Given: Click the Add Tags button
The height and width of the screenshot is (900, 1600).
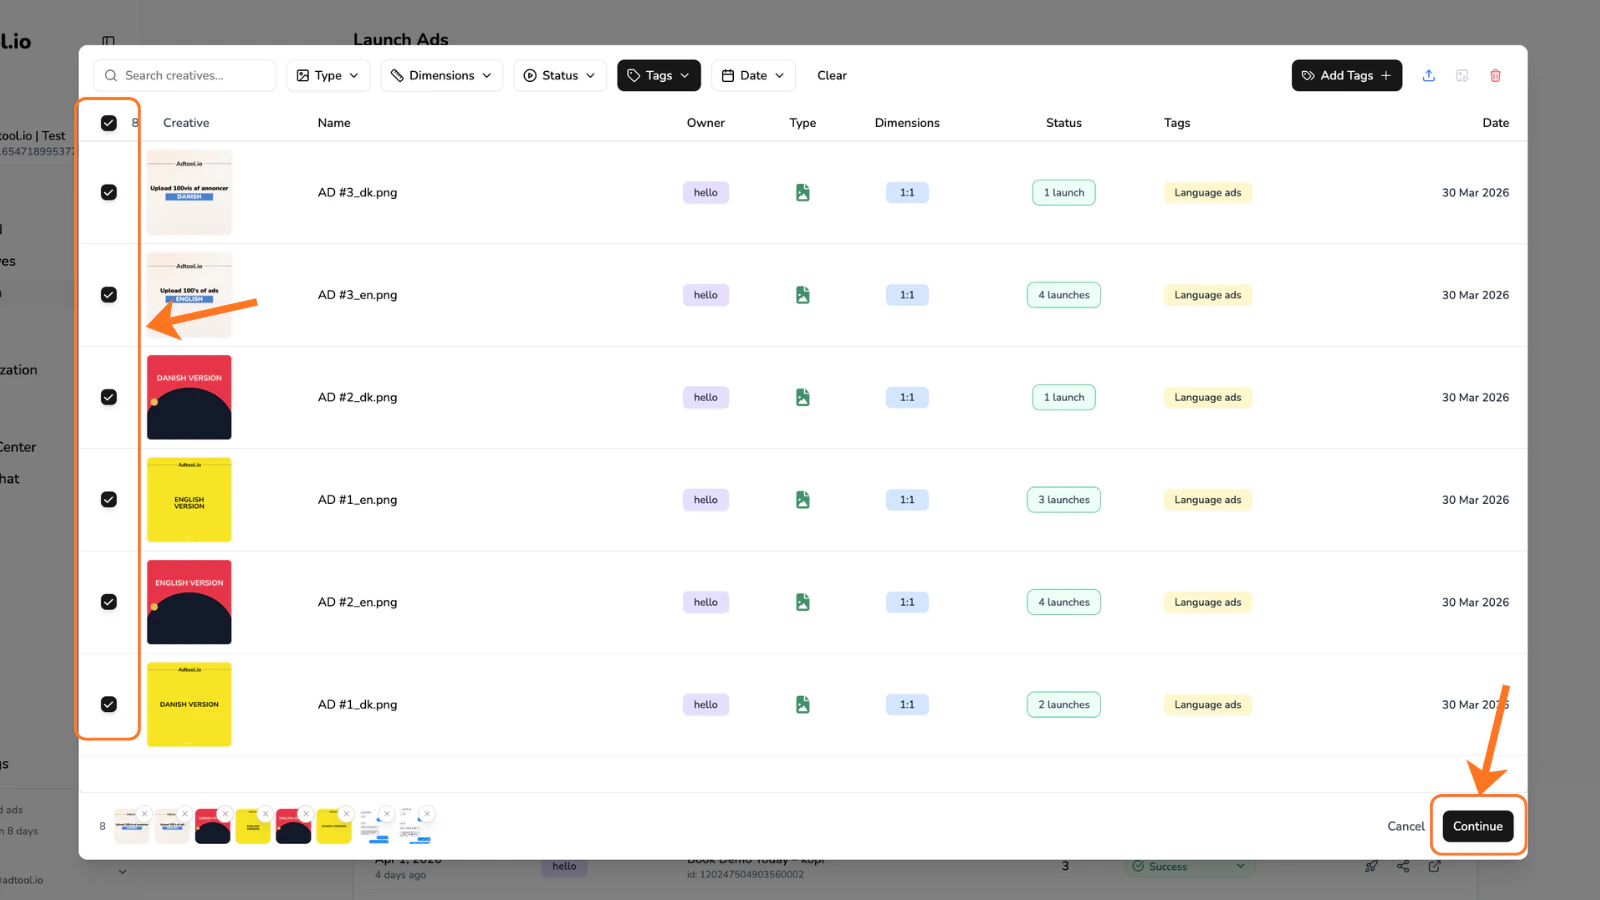Looking at the screenshot, I should tap(1347, 75).
